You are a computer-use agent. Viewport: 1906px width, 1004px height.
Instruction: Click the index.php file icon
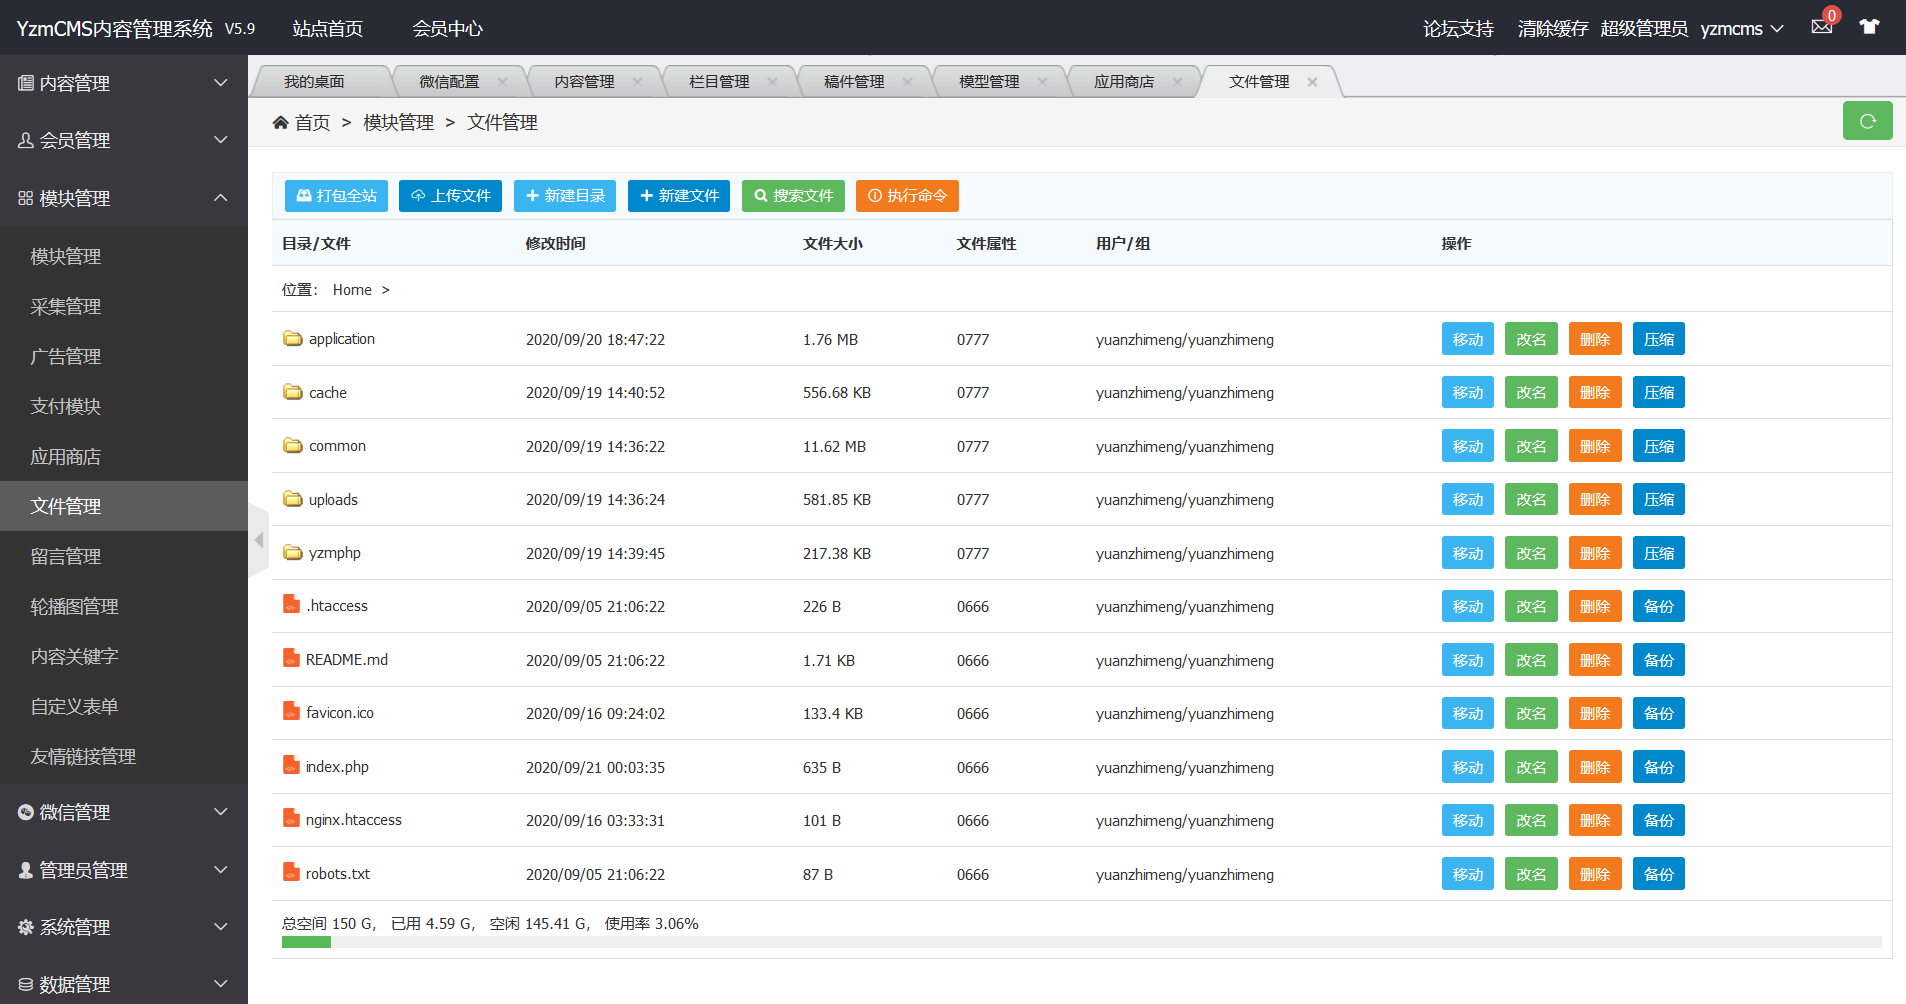[x=291, y=766]
